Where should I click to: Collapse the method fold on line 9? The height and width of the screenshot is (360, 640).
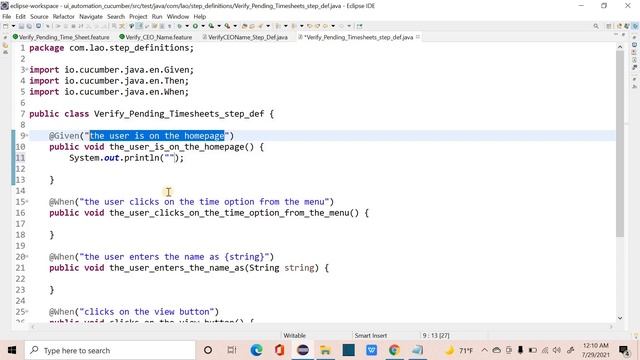point(27,135)
